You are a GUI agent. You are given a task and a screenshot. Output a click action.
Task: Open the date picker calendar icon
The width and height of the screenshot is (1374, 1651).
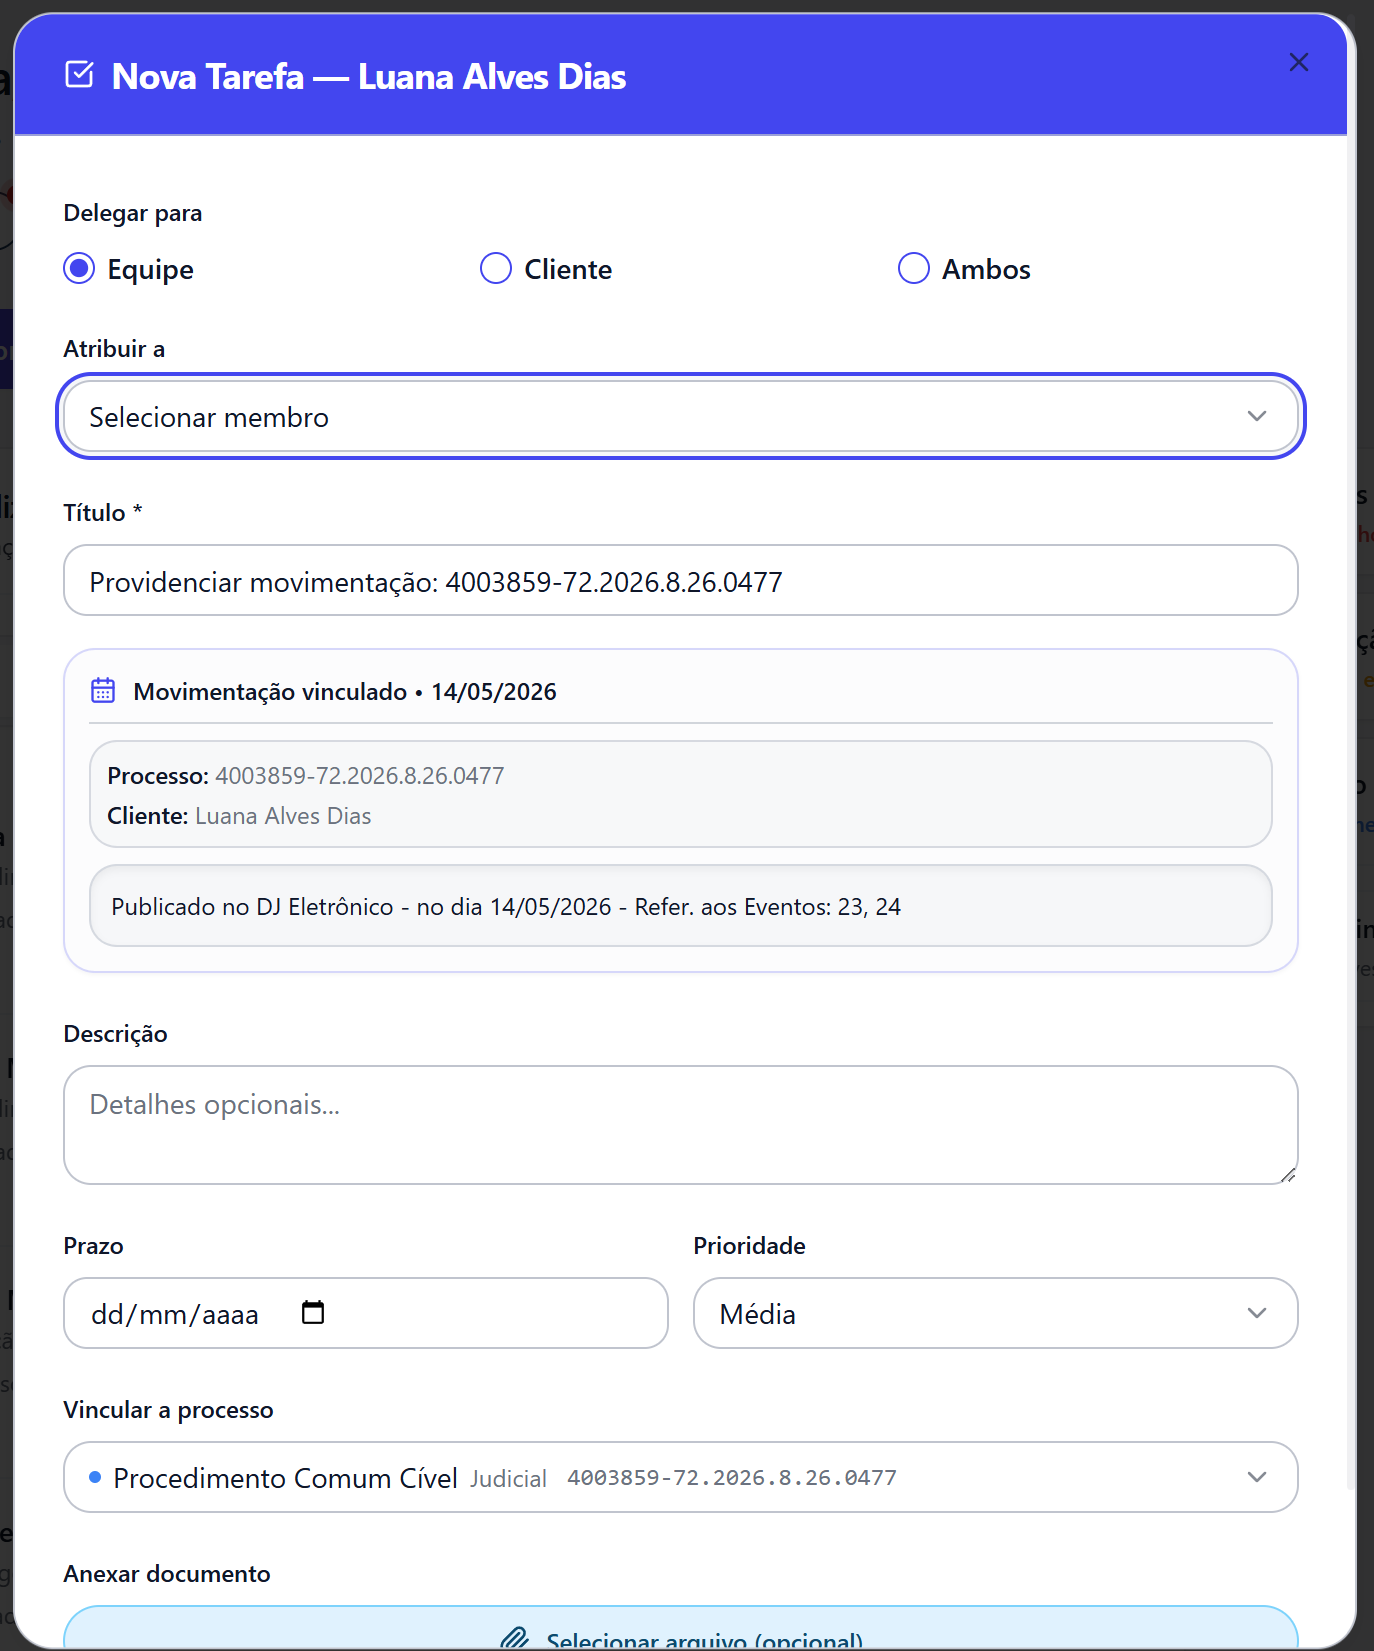pos(313,1312)
